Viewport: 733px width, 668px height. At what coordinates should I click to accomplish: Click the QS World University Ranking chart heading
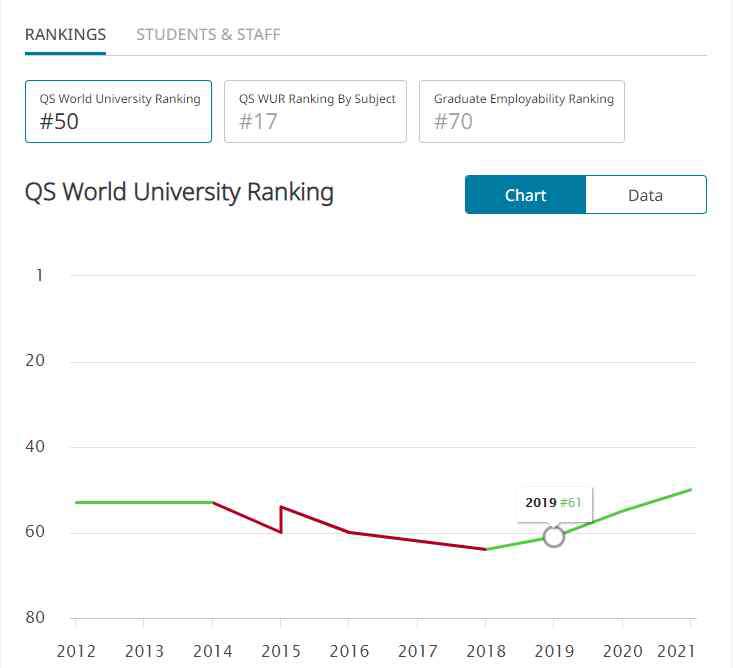coord(179,193)
